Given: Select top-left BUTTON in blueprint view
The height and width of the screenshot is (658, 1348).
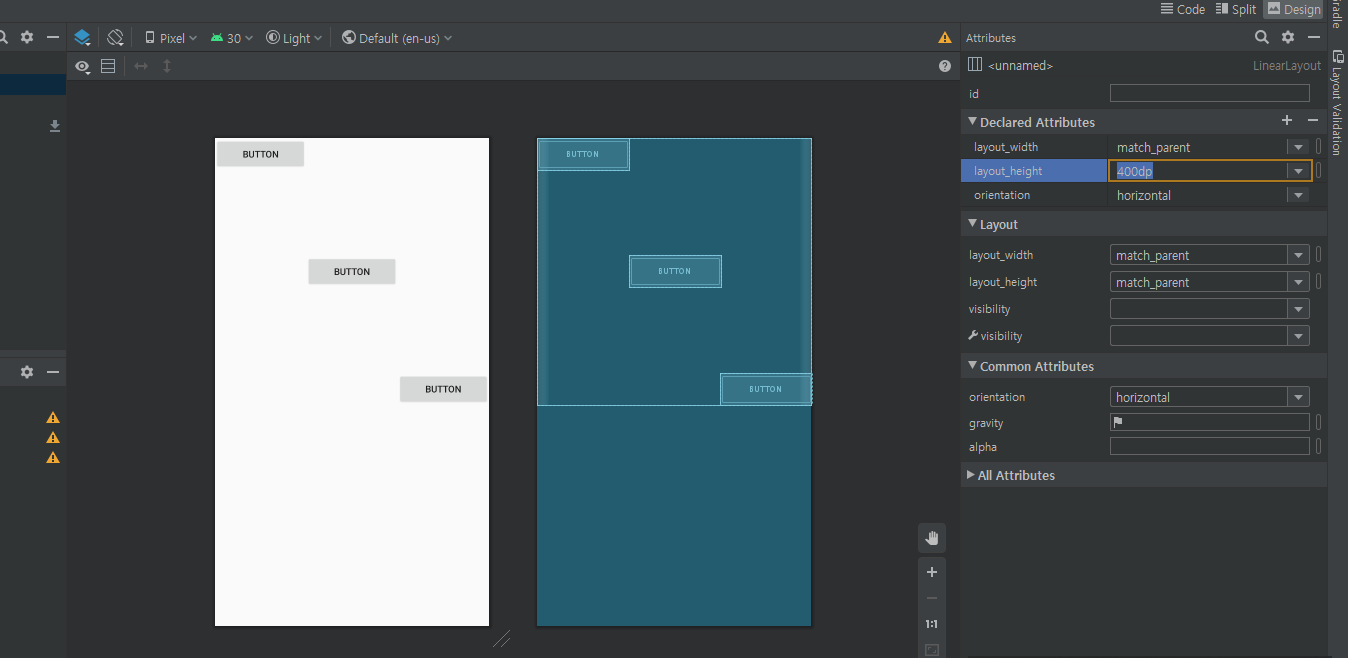Looking at the screenshot, I should pos(584,154).
